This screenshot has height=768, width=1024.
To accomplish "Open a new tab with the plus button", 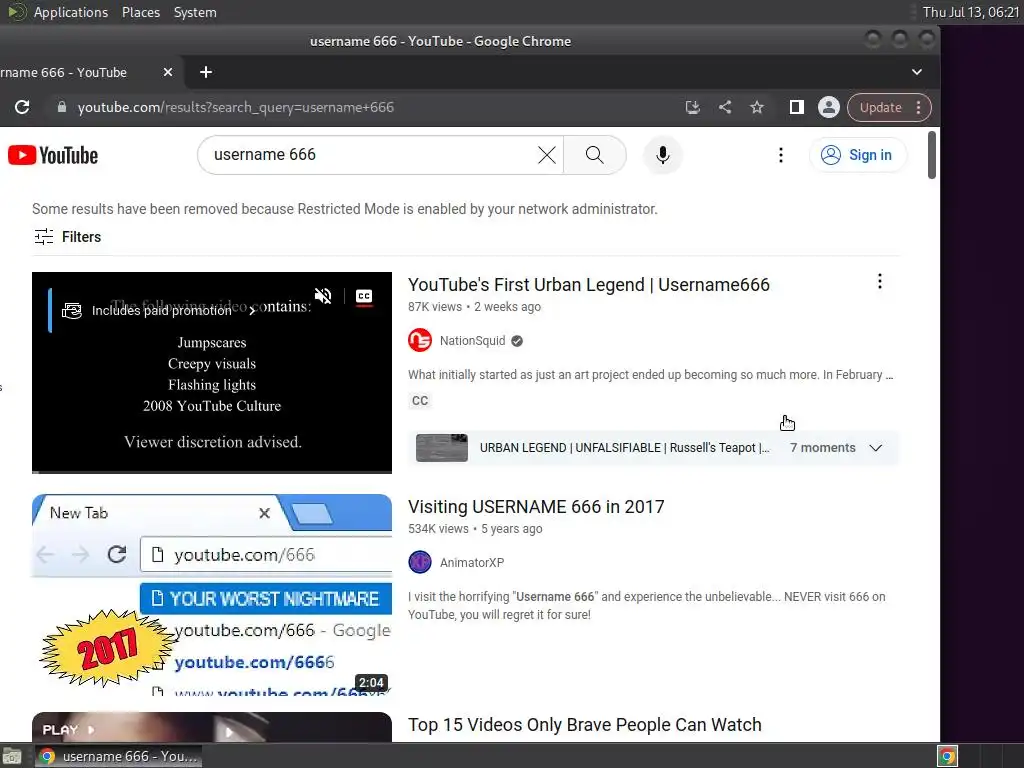I will (x=206, y=72).
